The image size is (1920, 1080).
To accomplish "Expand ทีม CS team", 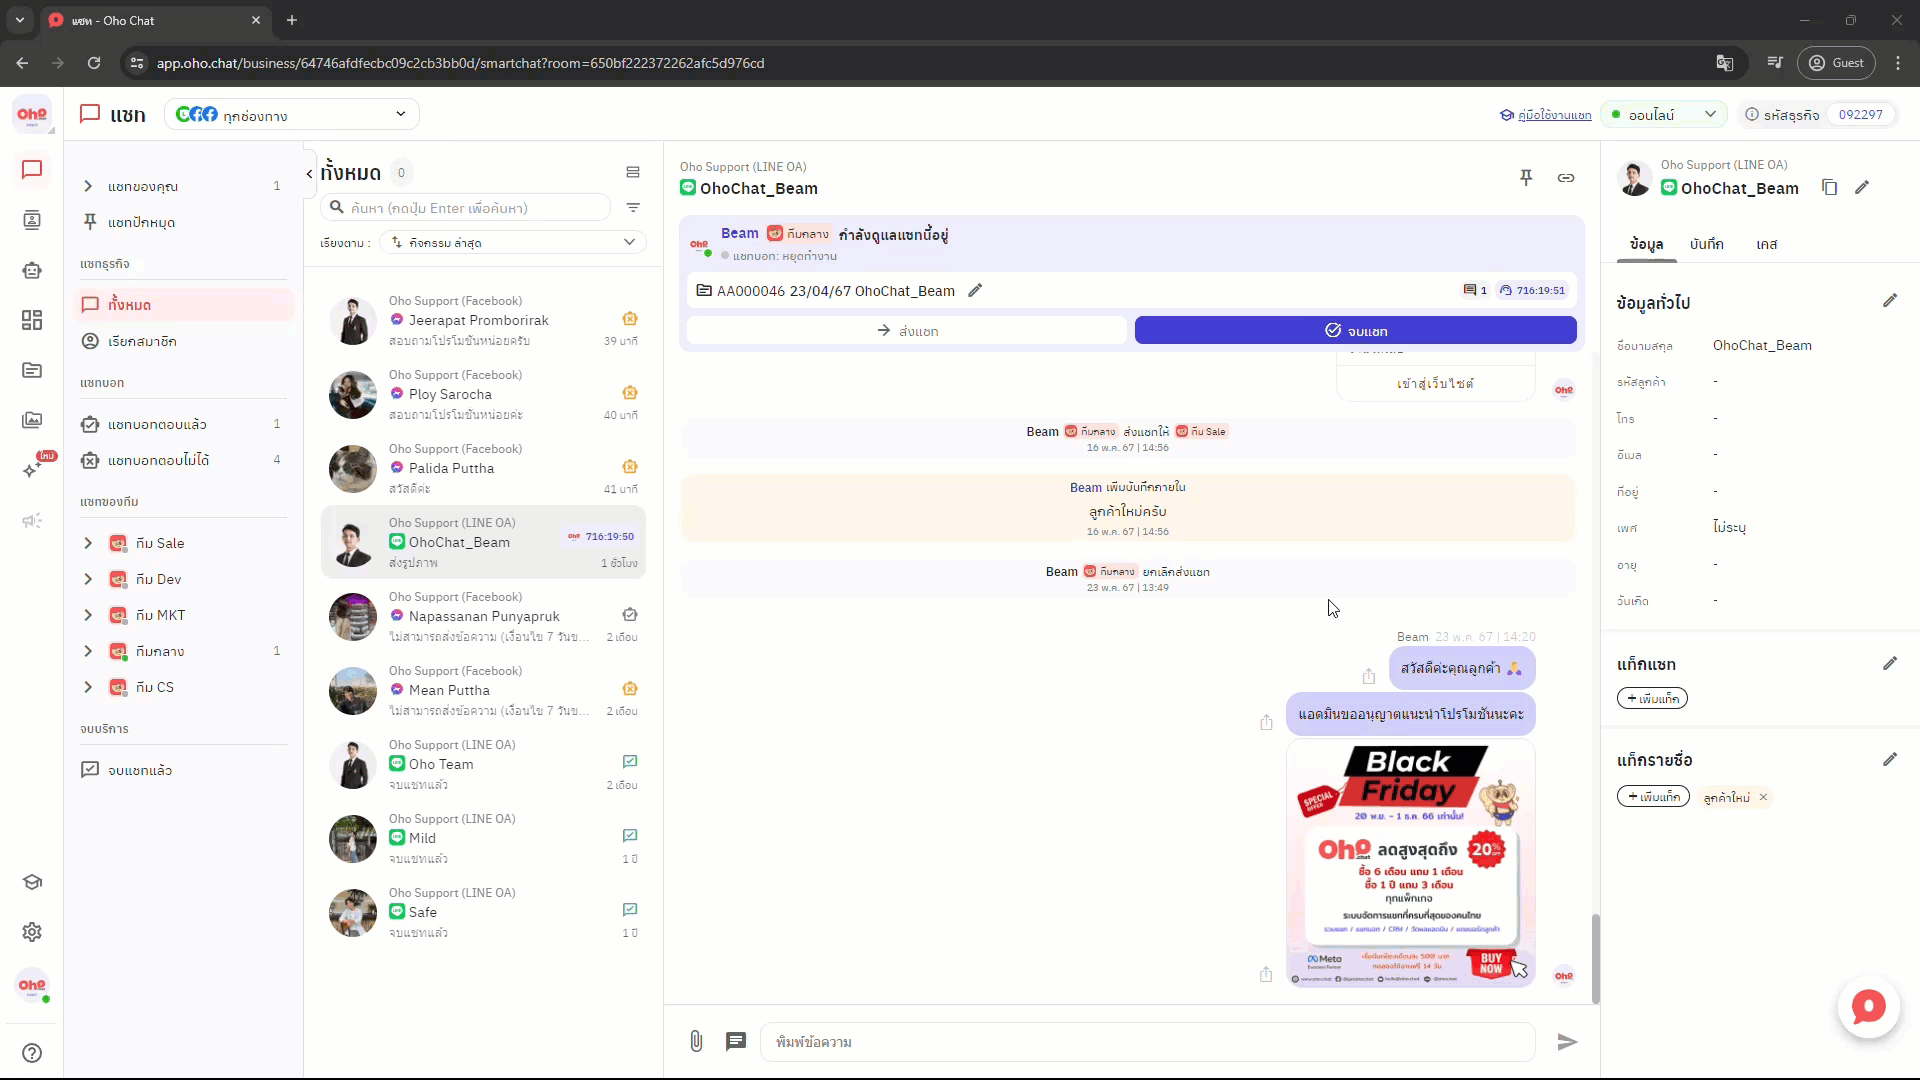I will pyautogui.click(x=88, y=687).
